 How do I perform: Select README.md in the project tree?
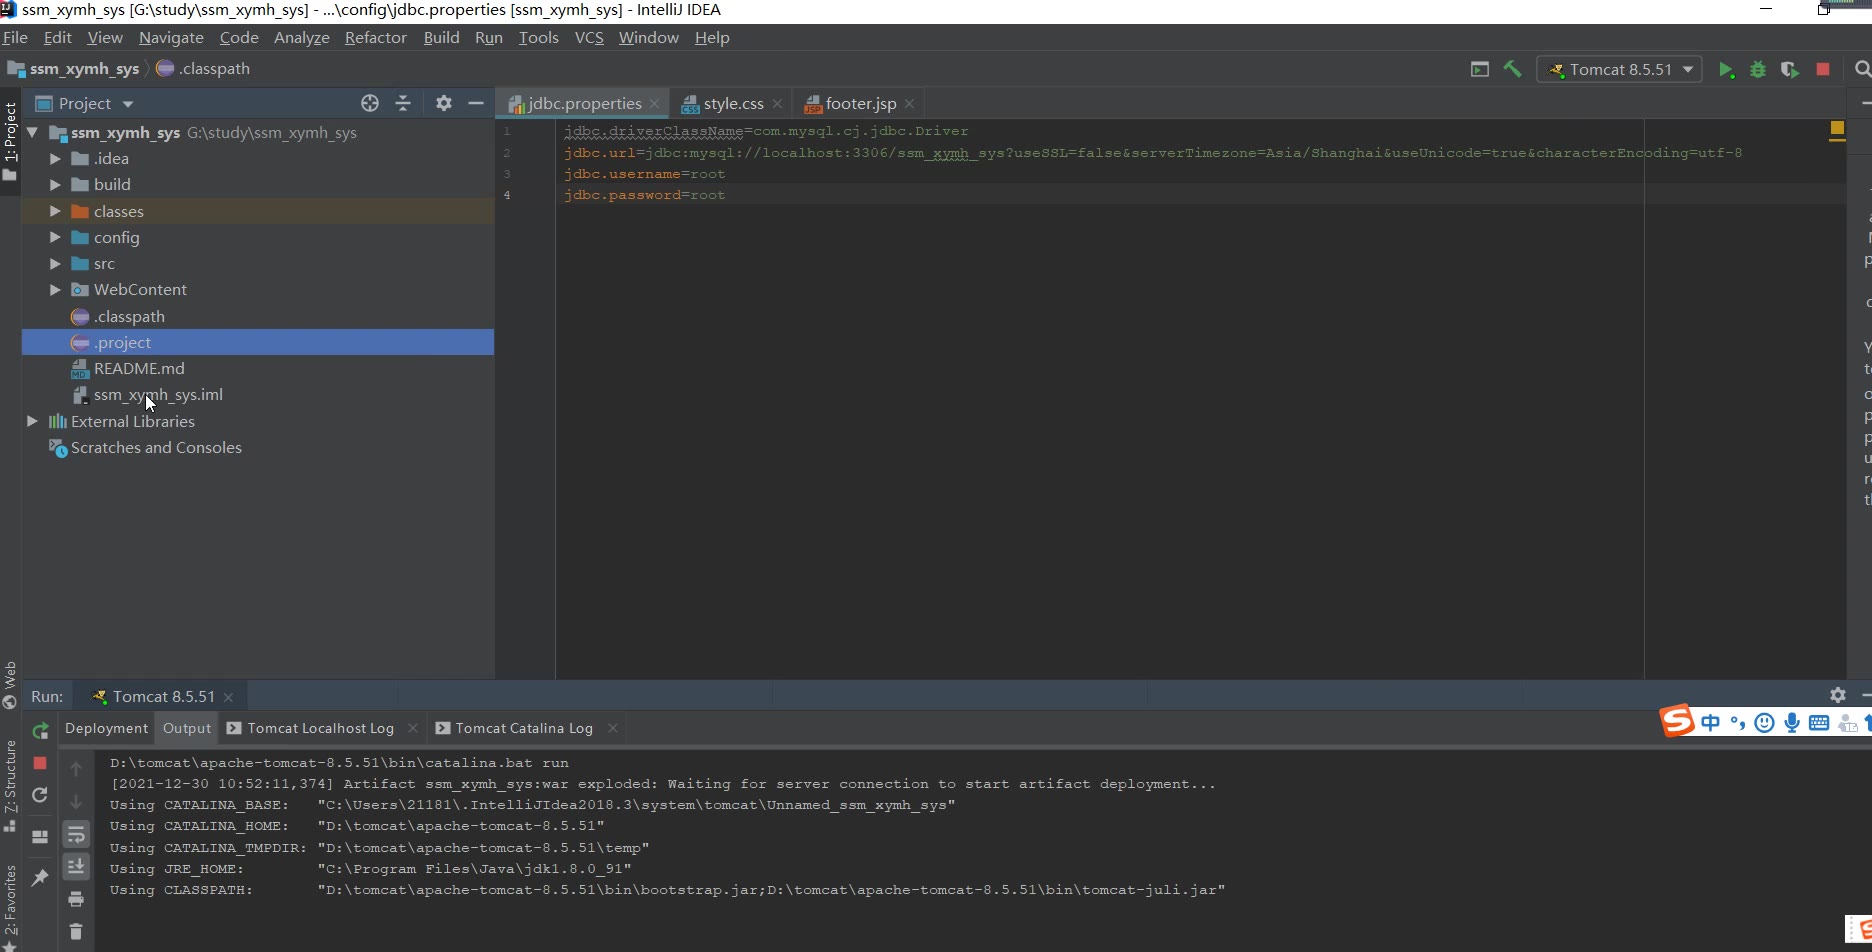[x=139, y=368]
